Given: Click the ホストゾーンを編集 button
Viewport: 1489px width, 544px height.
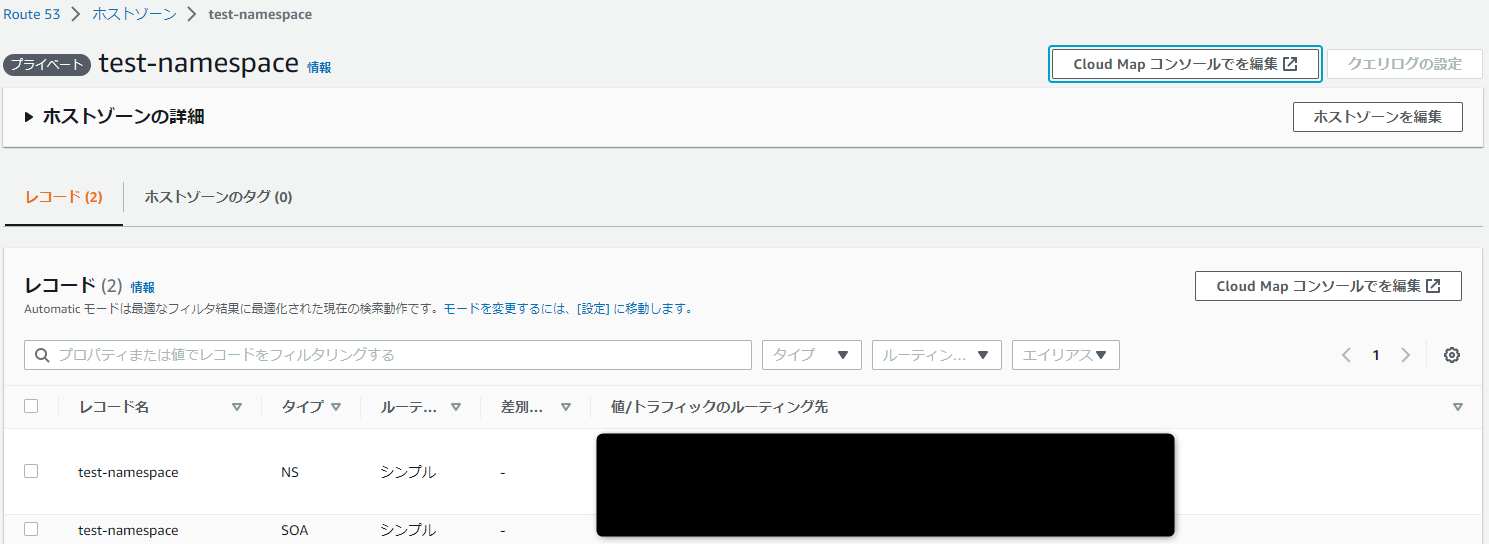Looking at the screenshot, I should (x=1377, y=117).
